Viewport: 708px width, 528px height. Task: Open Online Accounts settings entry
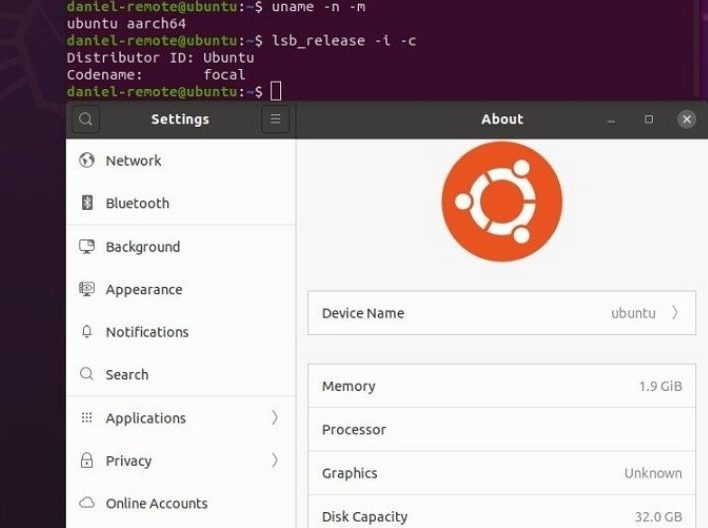(x=181, y=503)
